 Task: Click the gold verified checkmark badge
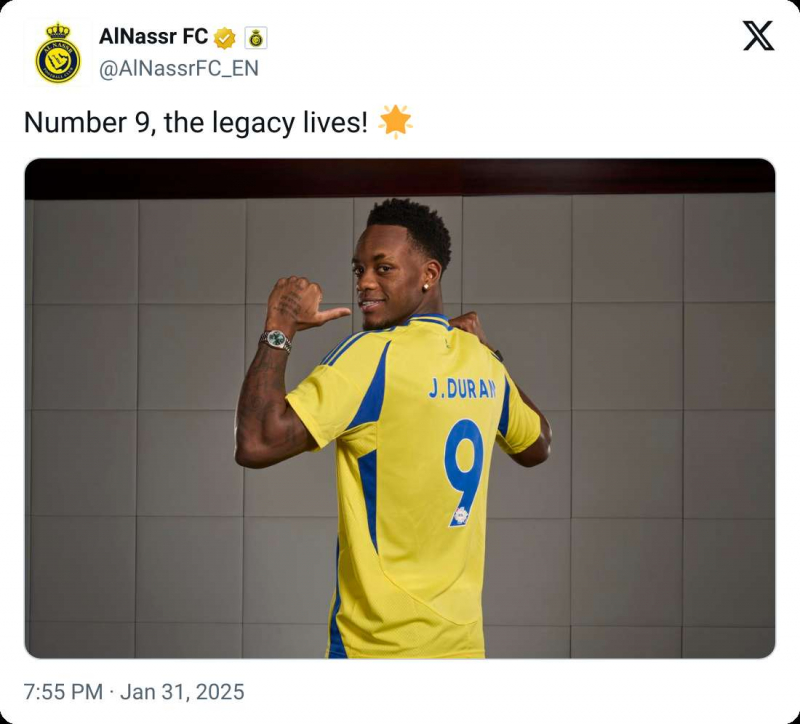click(x=224, y=38)
